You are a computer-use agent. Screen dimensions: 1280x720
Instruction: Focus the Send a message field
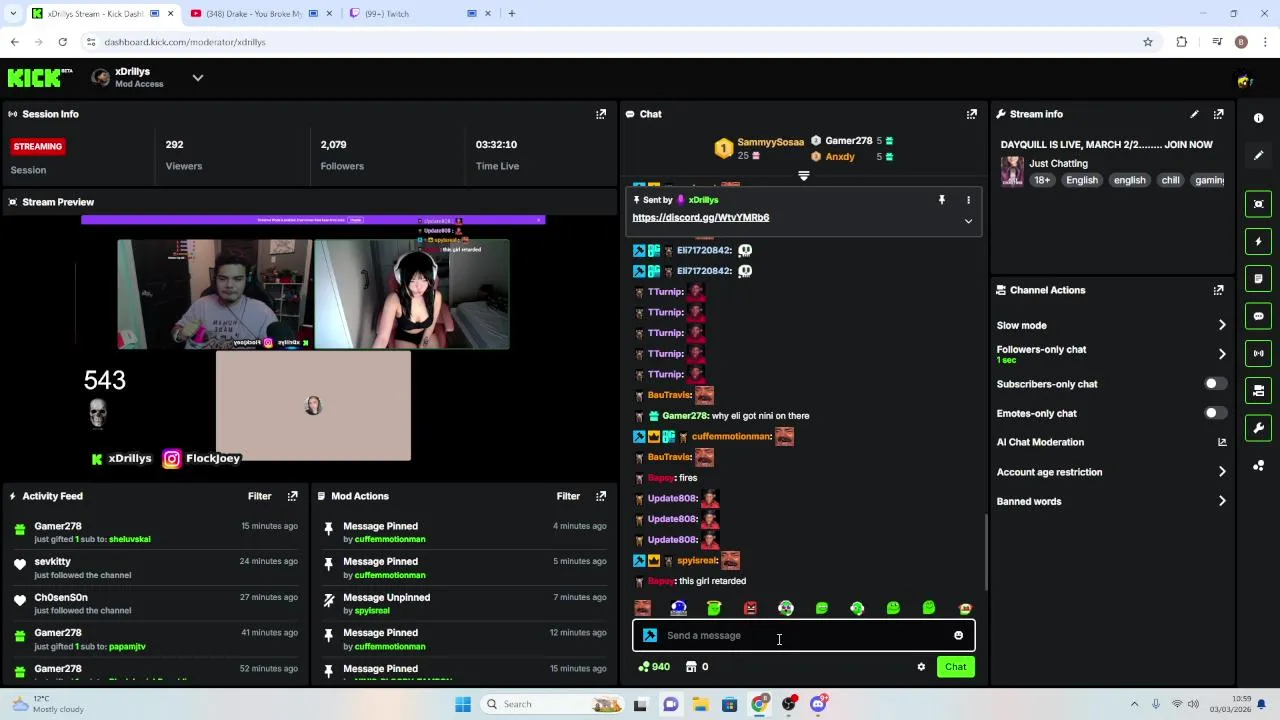tap(803, 636)
